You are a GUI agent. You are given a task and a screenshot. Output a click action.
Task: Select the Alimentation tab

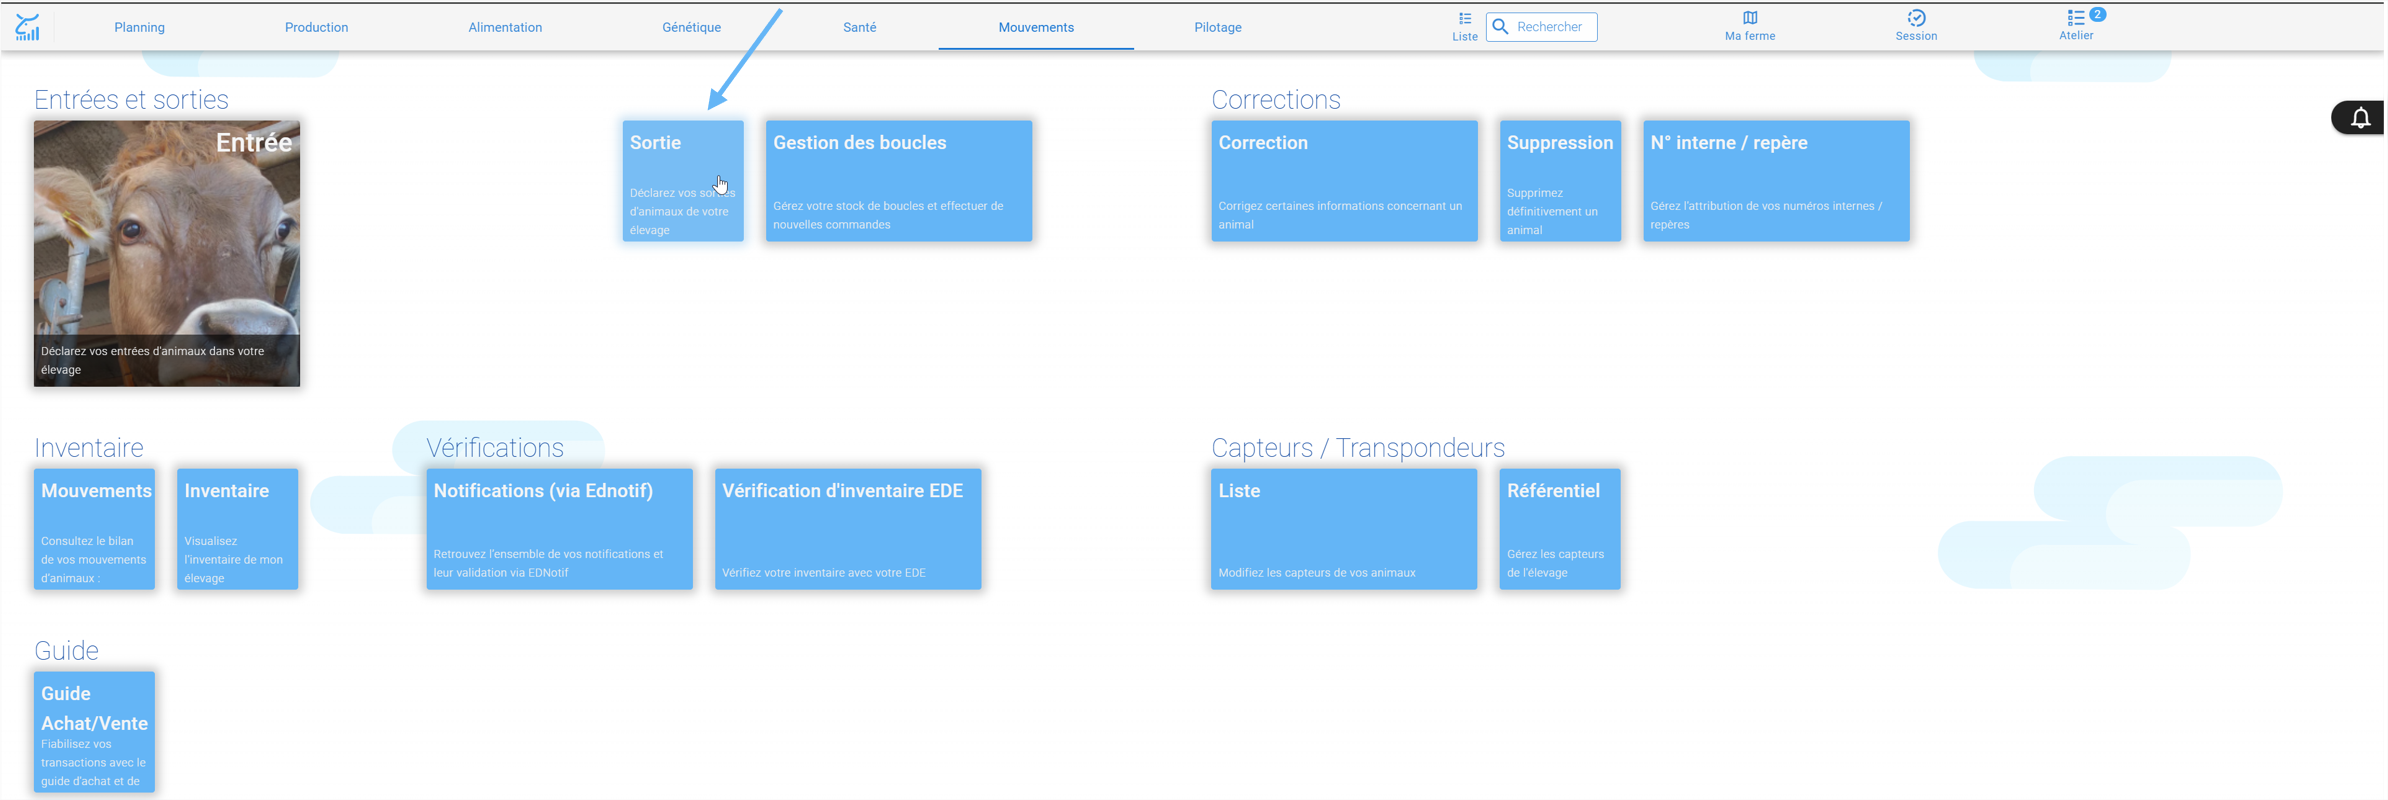tap(505, 27)
